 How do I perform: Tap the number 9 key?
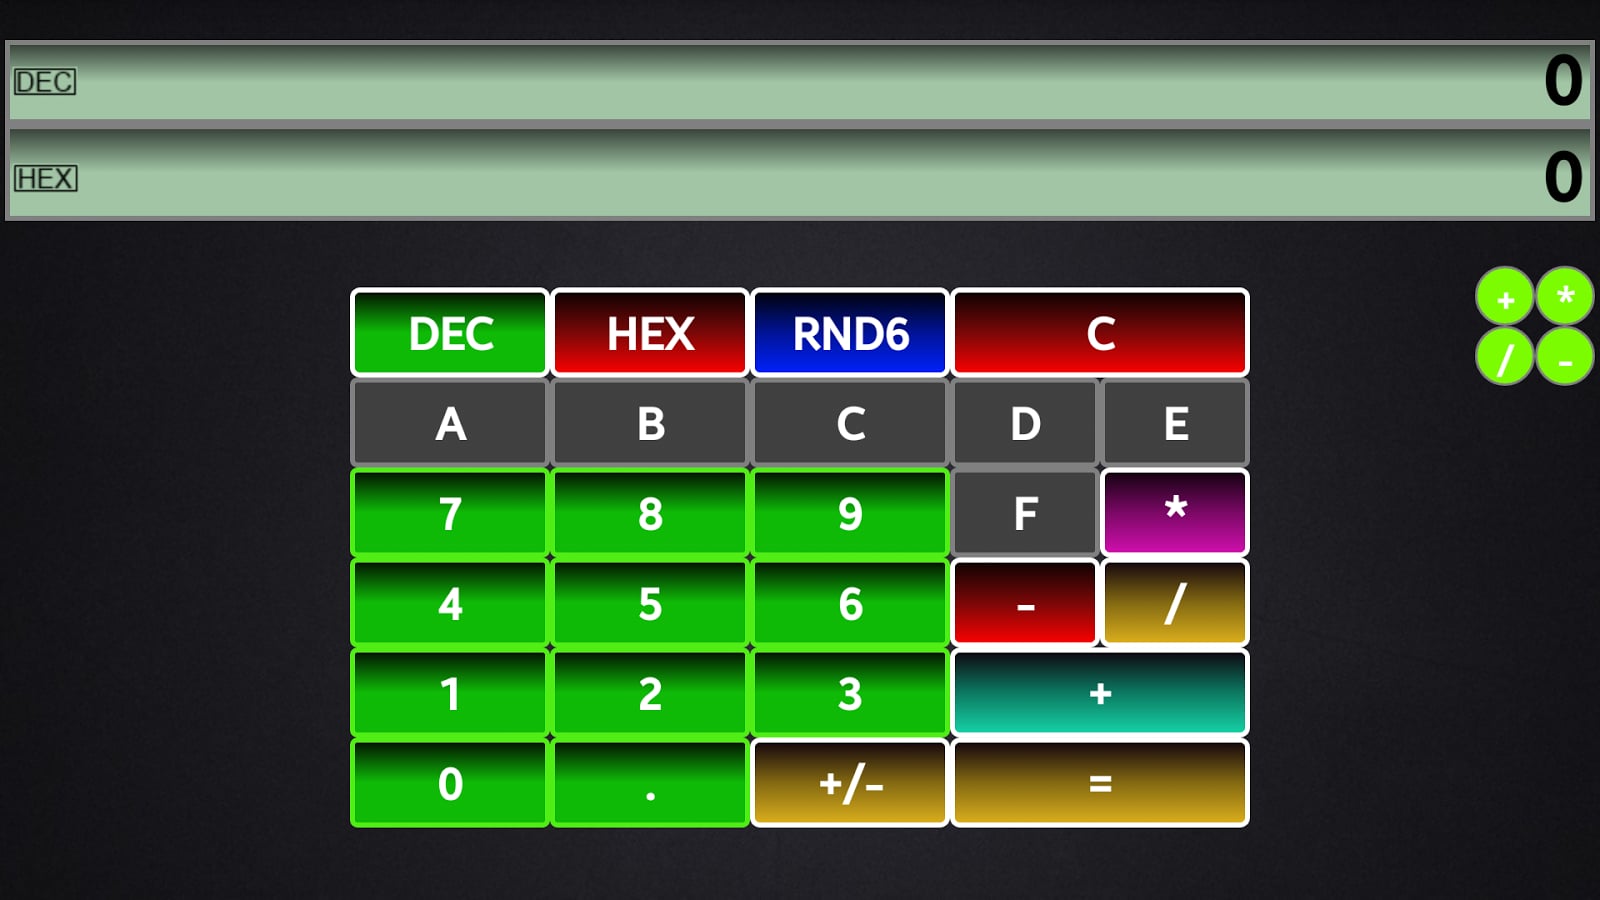point(850,513)
